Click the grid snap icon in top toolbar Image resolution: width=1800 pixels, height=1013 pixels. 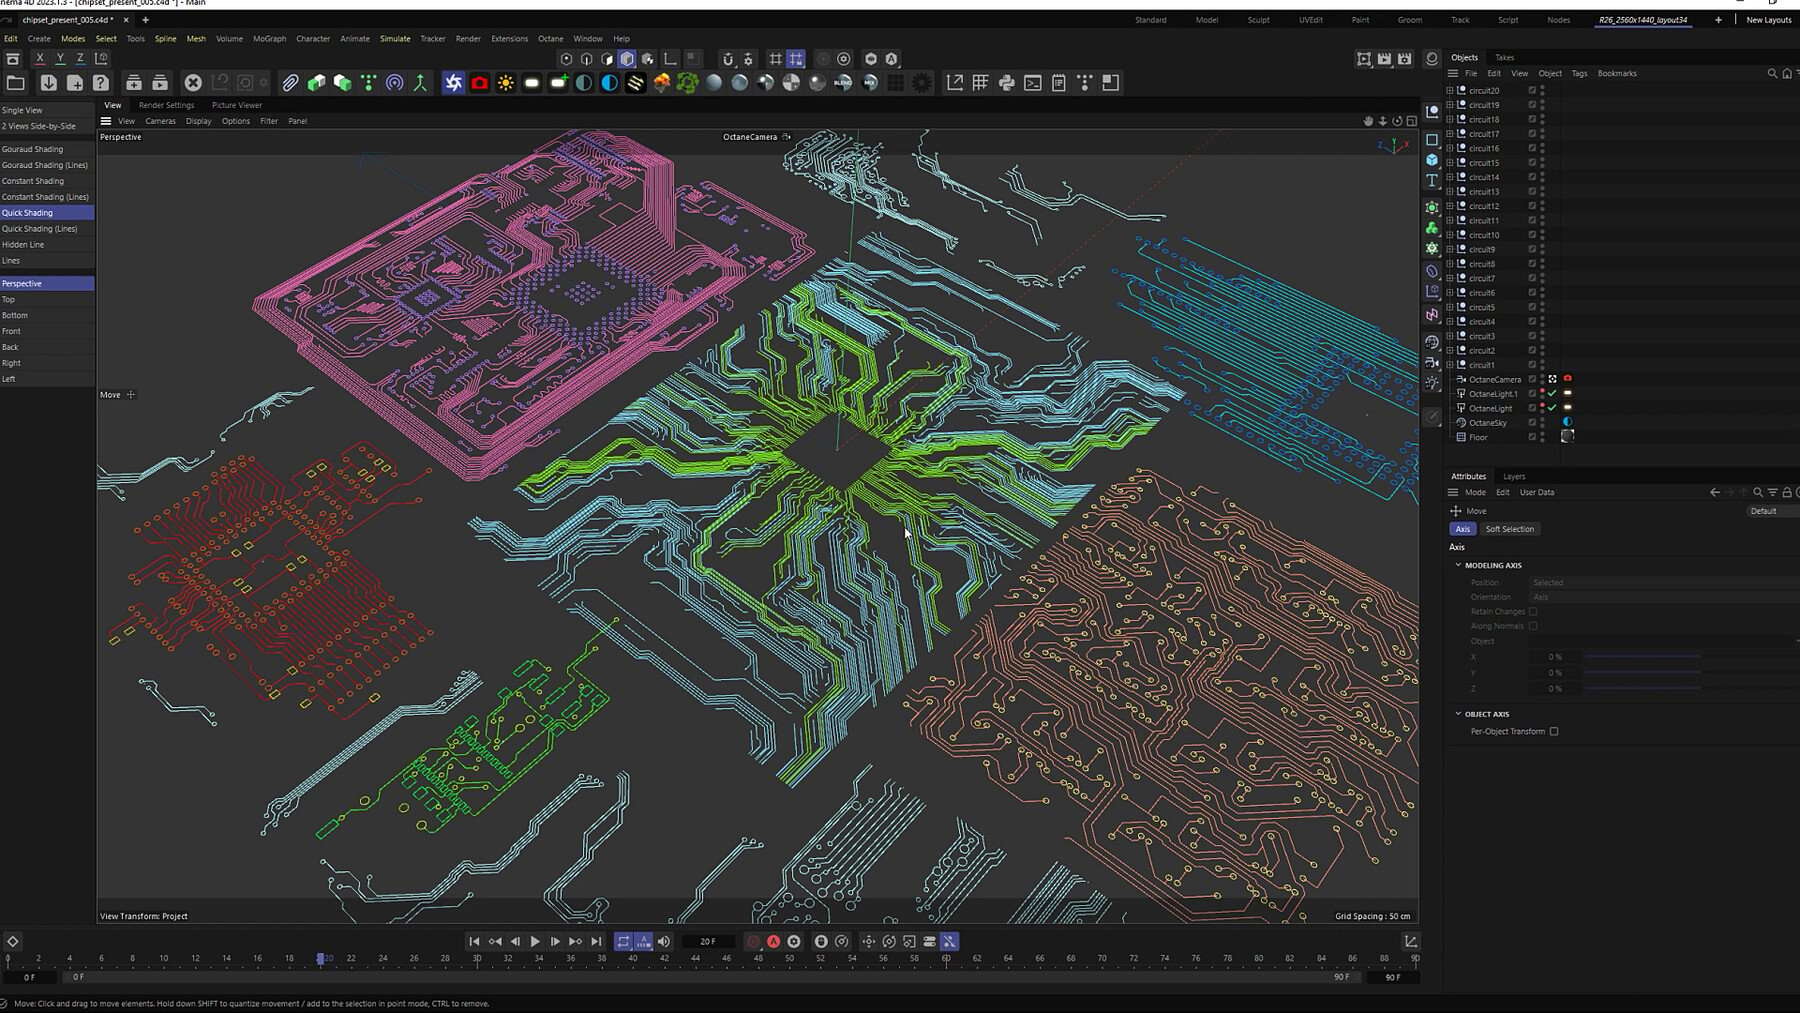click(x=796, y=59)
